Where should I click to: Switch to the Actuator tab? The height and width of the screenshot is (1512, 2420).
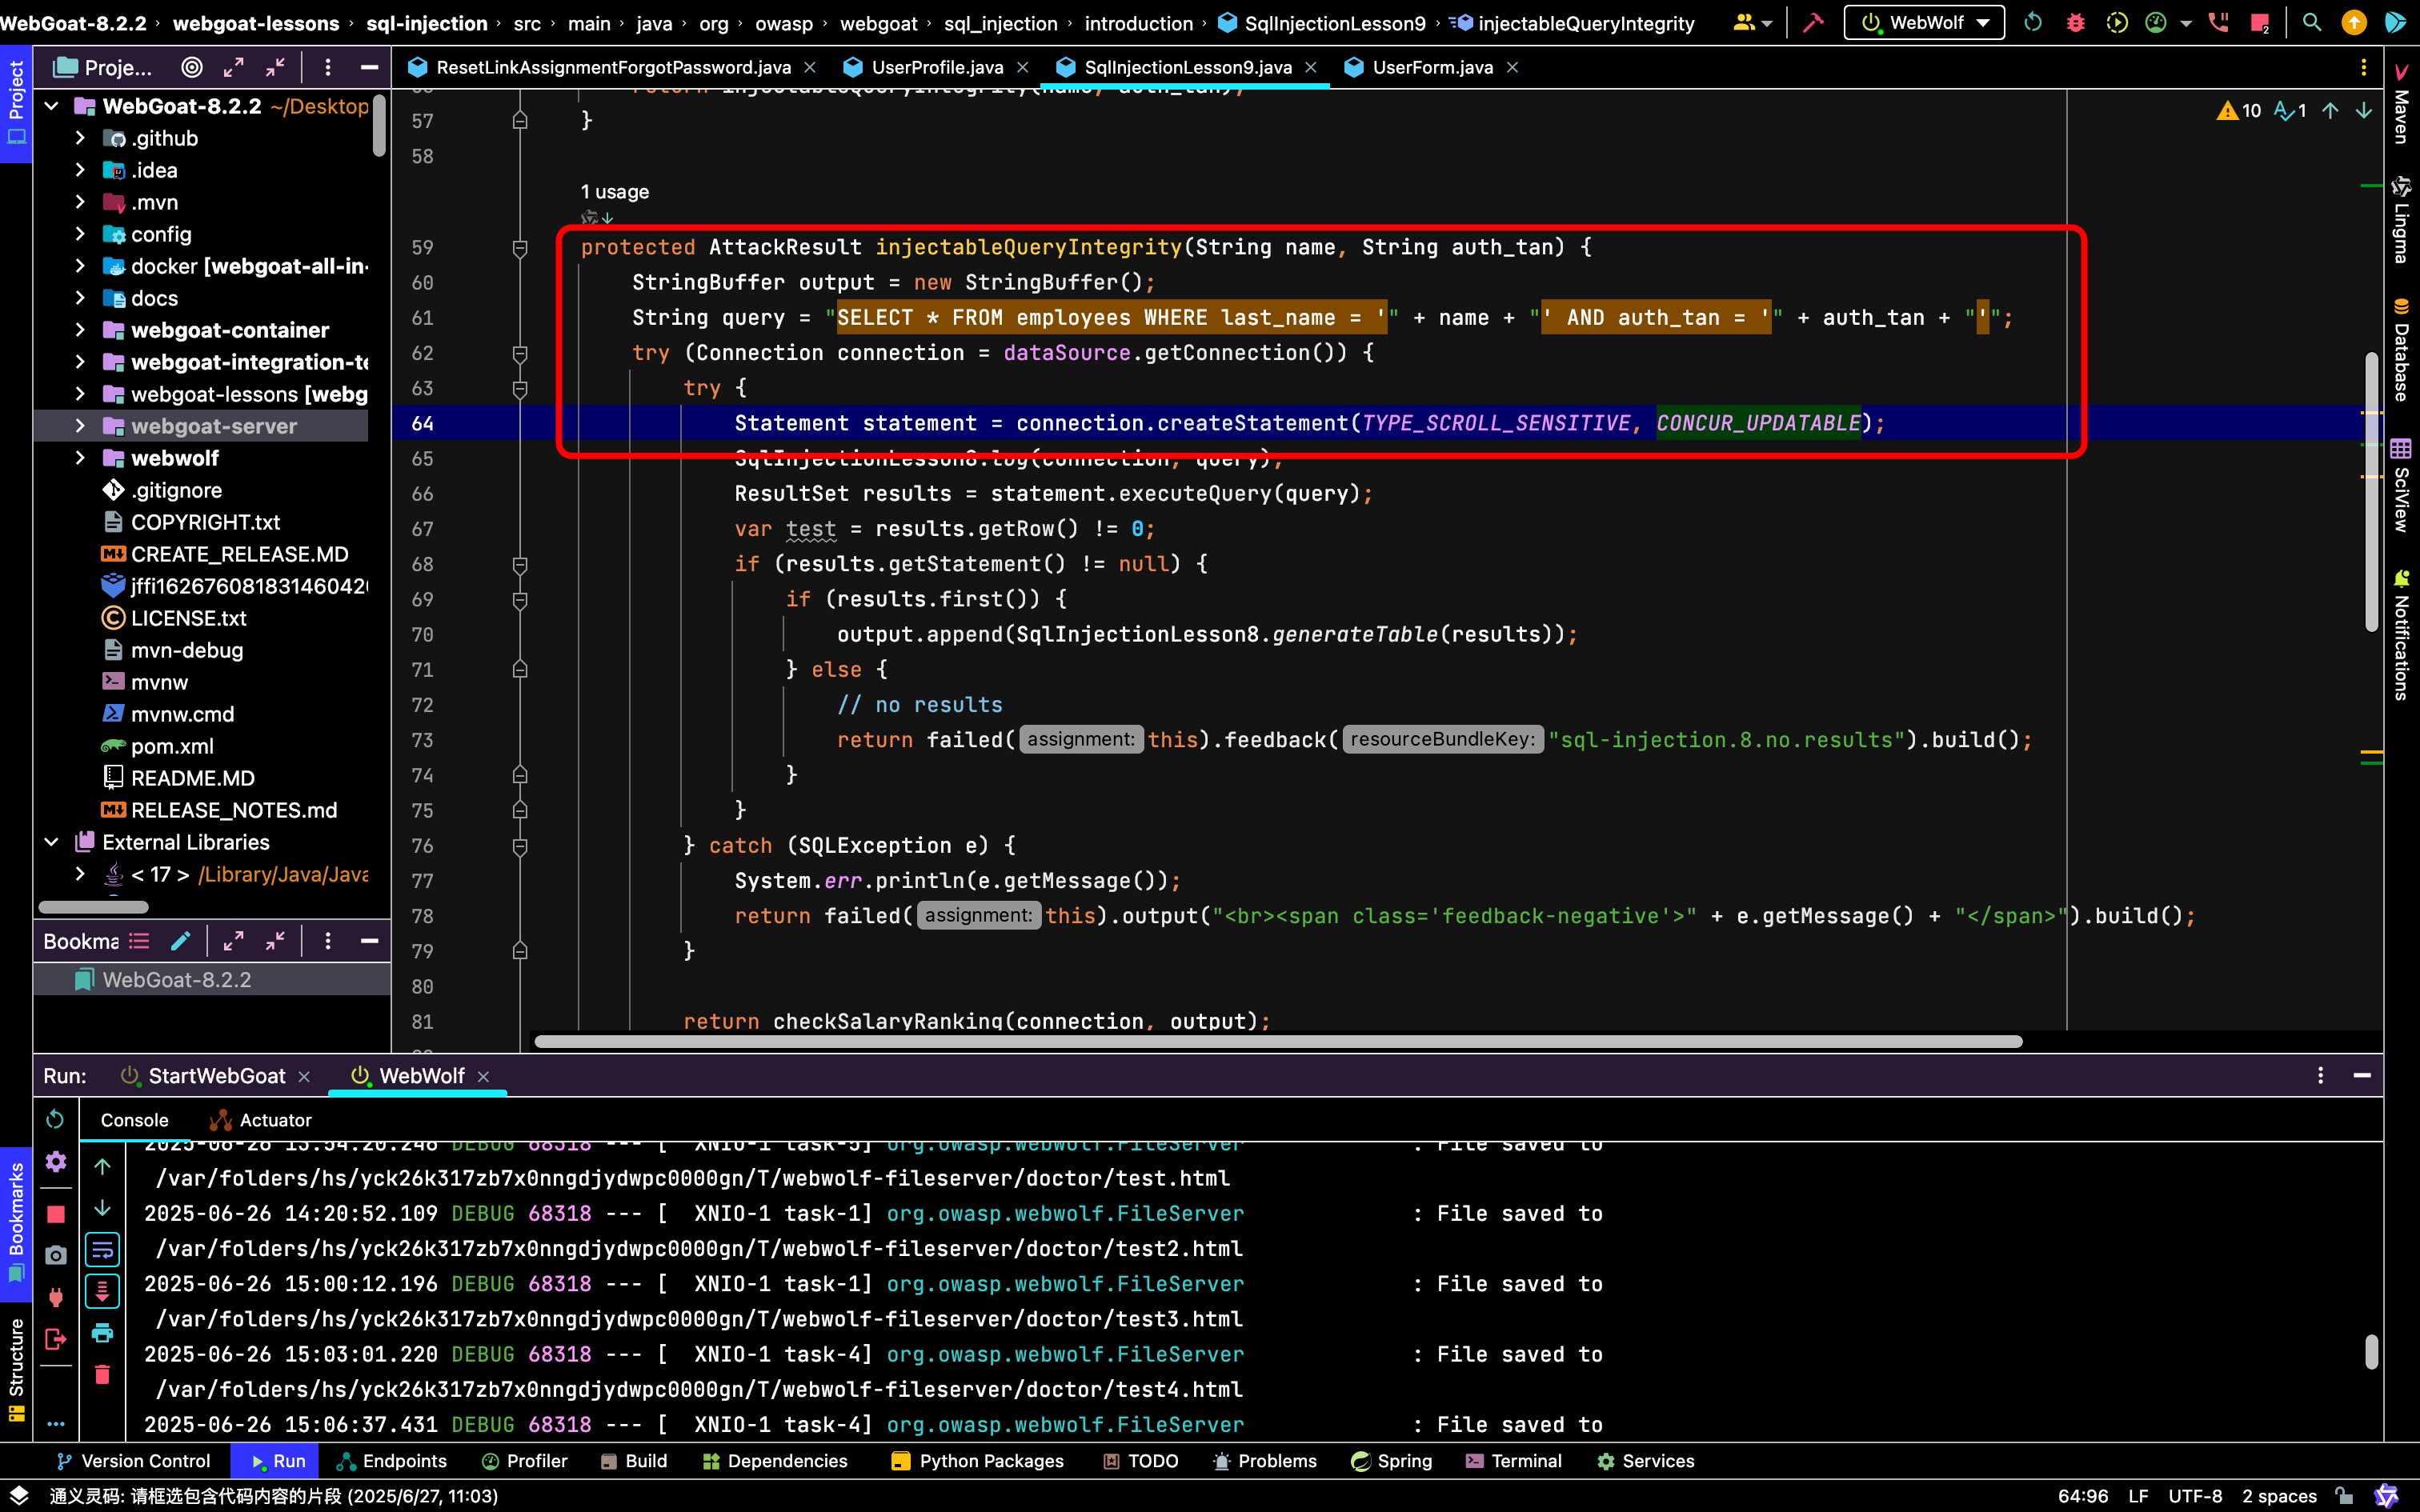tap(260, 1120)
